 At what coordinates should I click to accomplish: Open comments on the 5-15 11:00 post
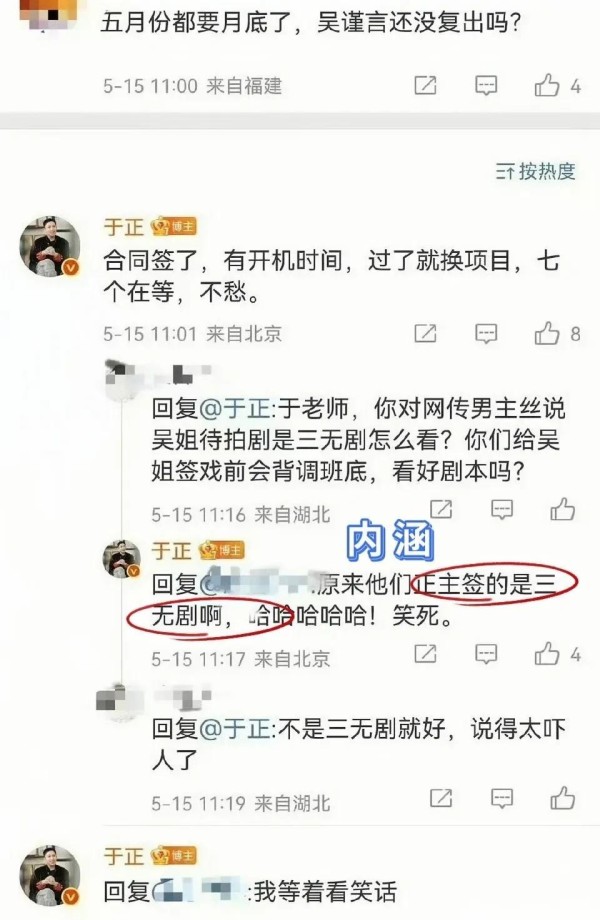486,86
